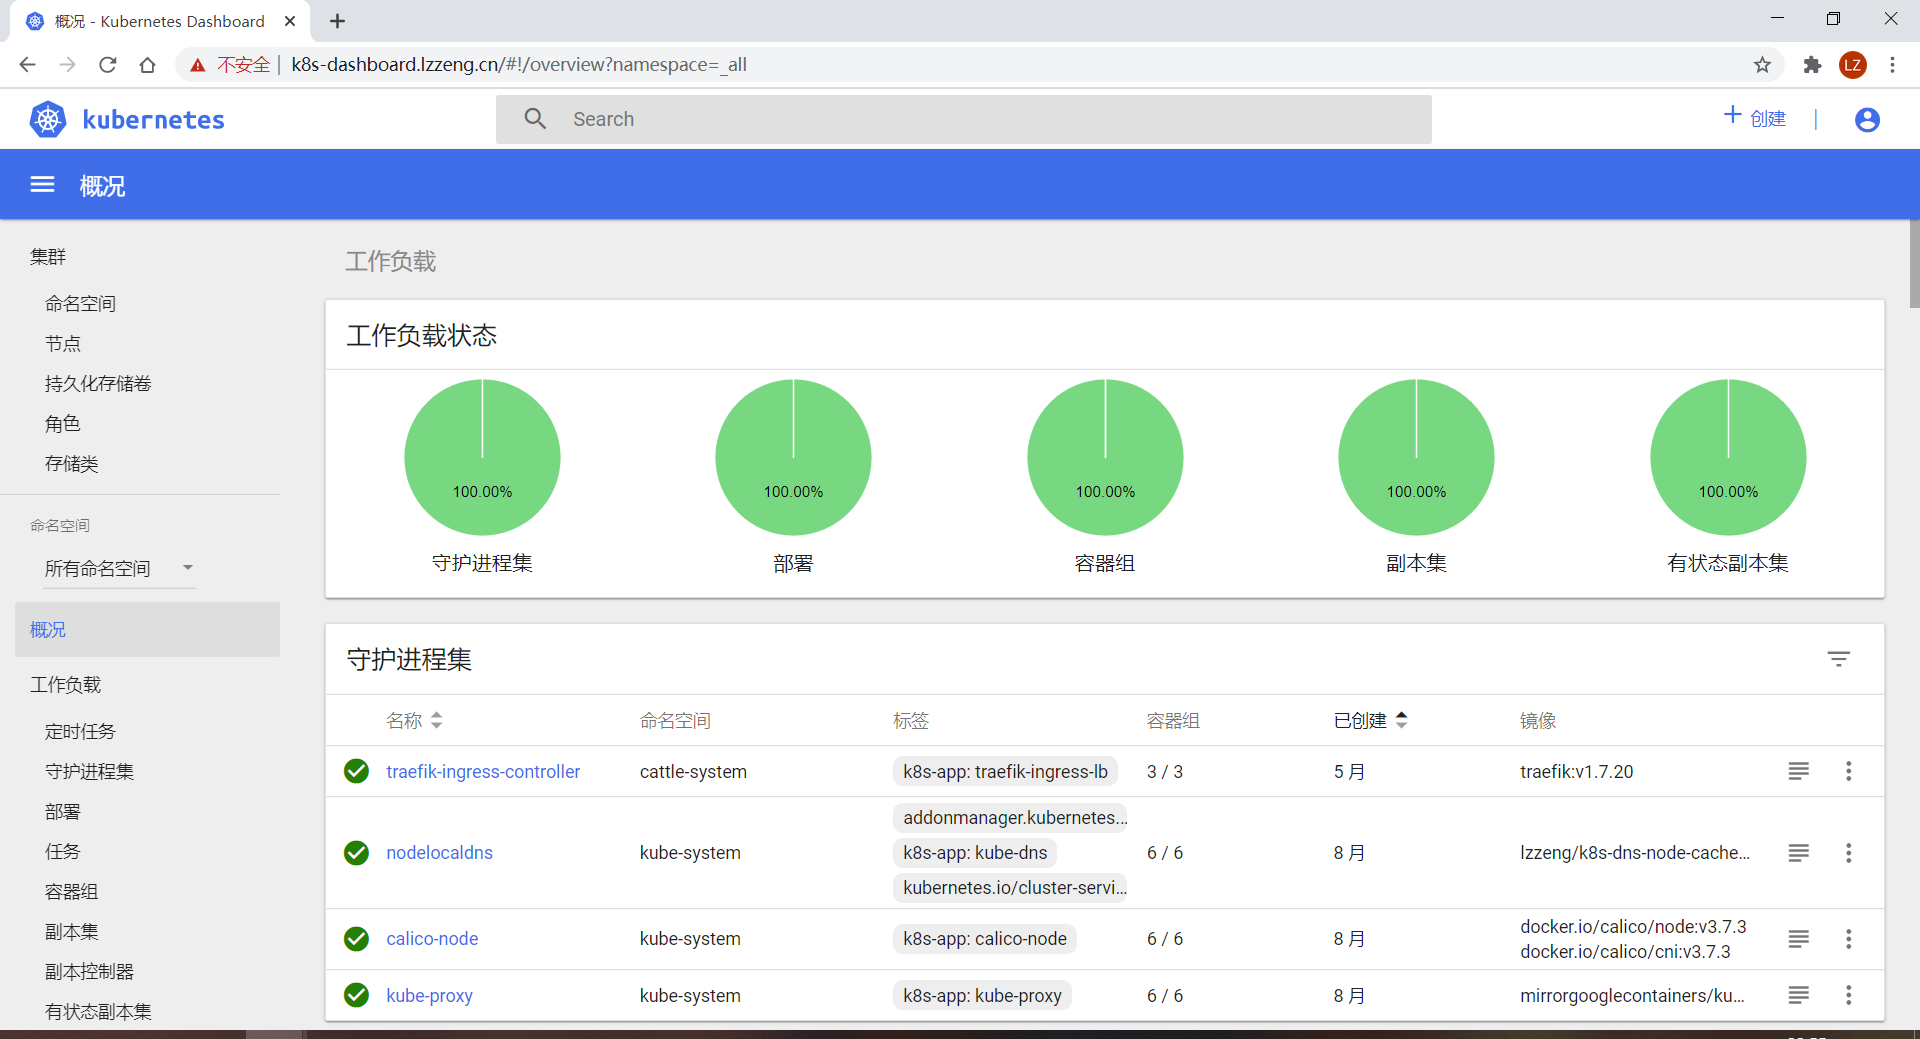Viewport: 1920px width, 1039px height.
Task: Click the browser address bar URL
Action: click(x=519, y=65)
